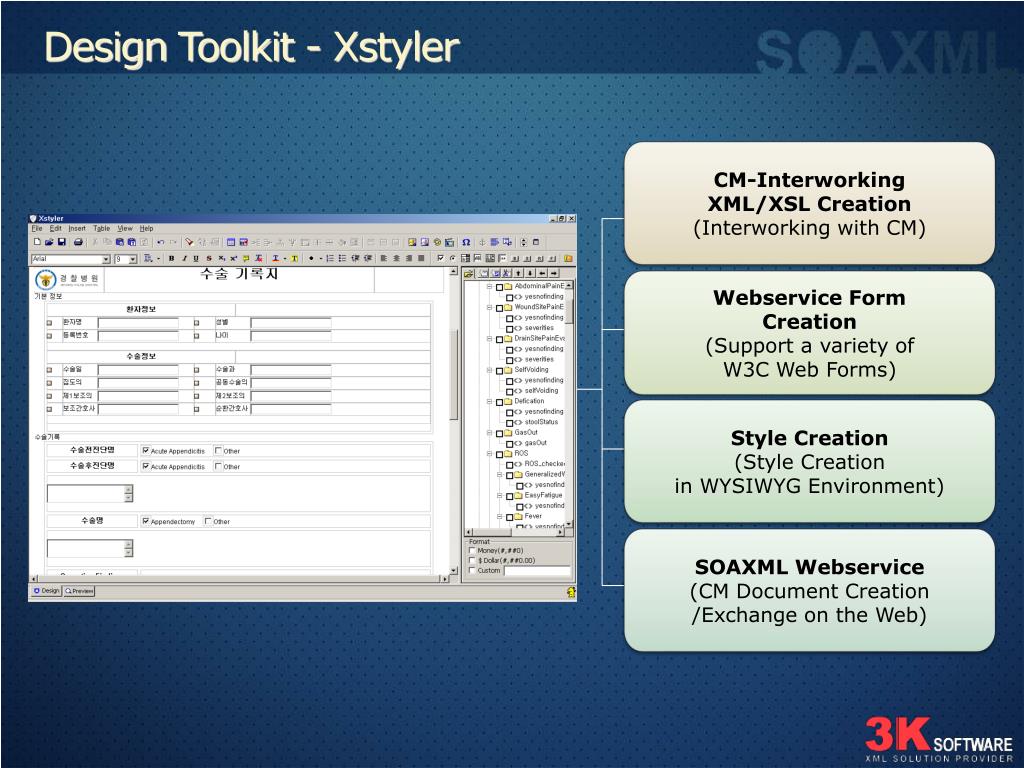The height and width of the screenshot is (768, 1024).
Task: Click the Italic formatting icon
Action: tap(184, 259)
